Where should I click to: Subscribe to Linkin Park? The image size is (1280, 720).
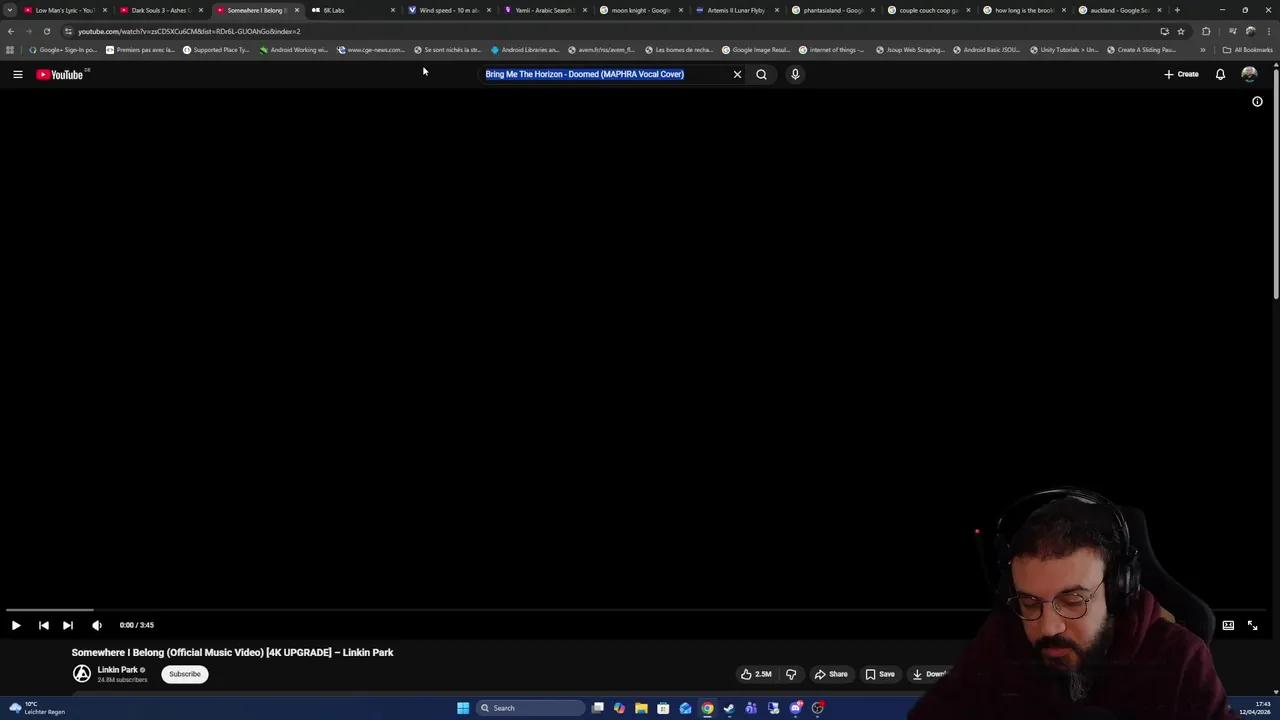[185, 674]
